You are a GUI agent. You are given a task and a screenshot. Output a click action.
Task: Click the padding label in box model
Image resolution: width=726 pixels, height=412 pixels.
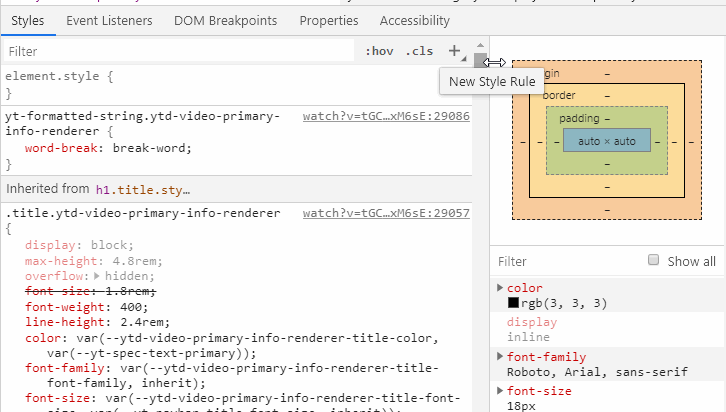[579, 119]
